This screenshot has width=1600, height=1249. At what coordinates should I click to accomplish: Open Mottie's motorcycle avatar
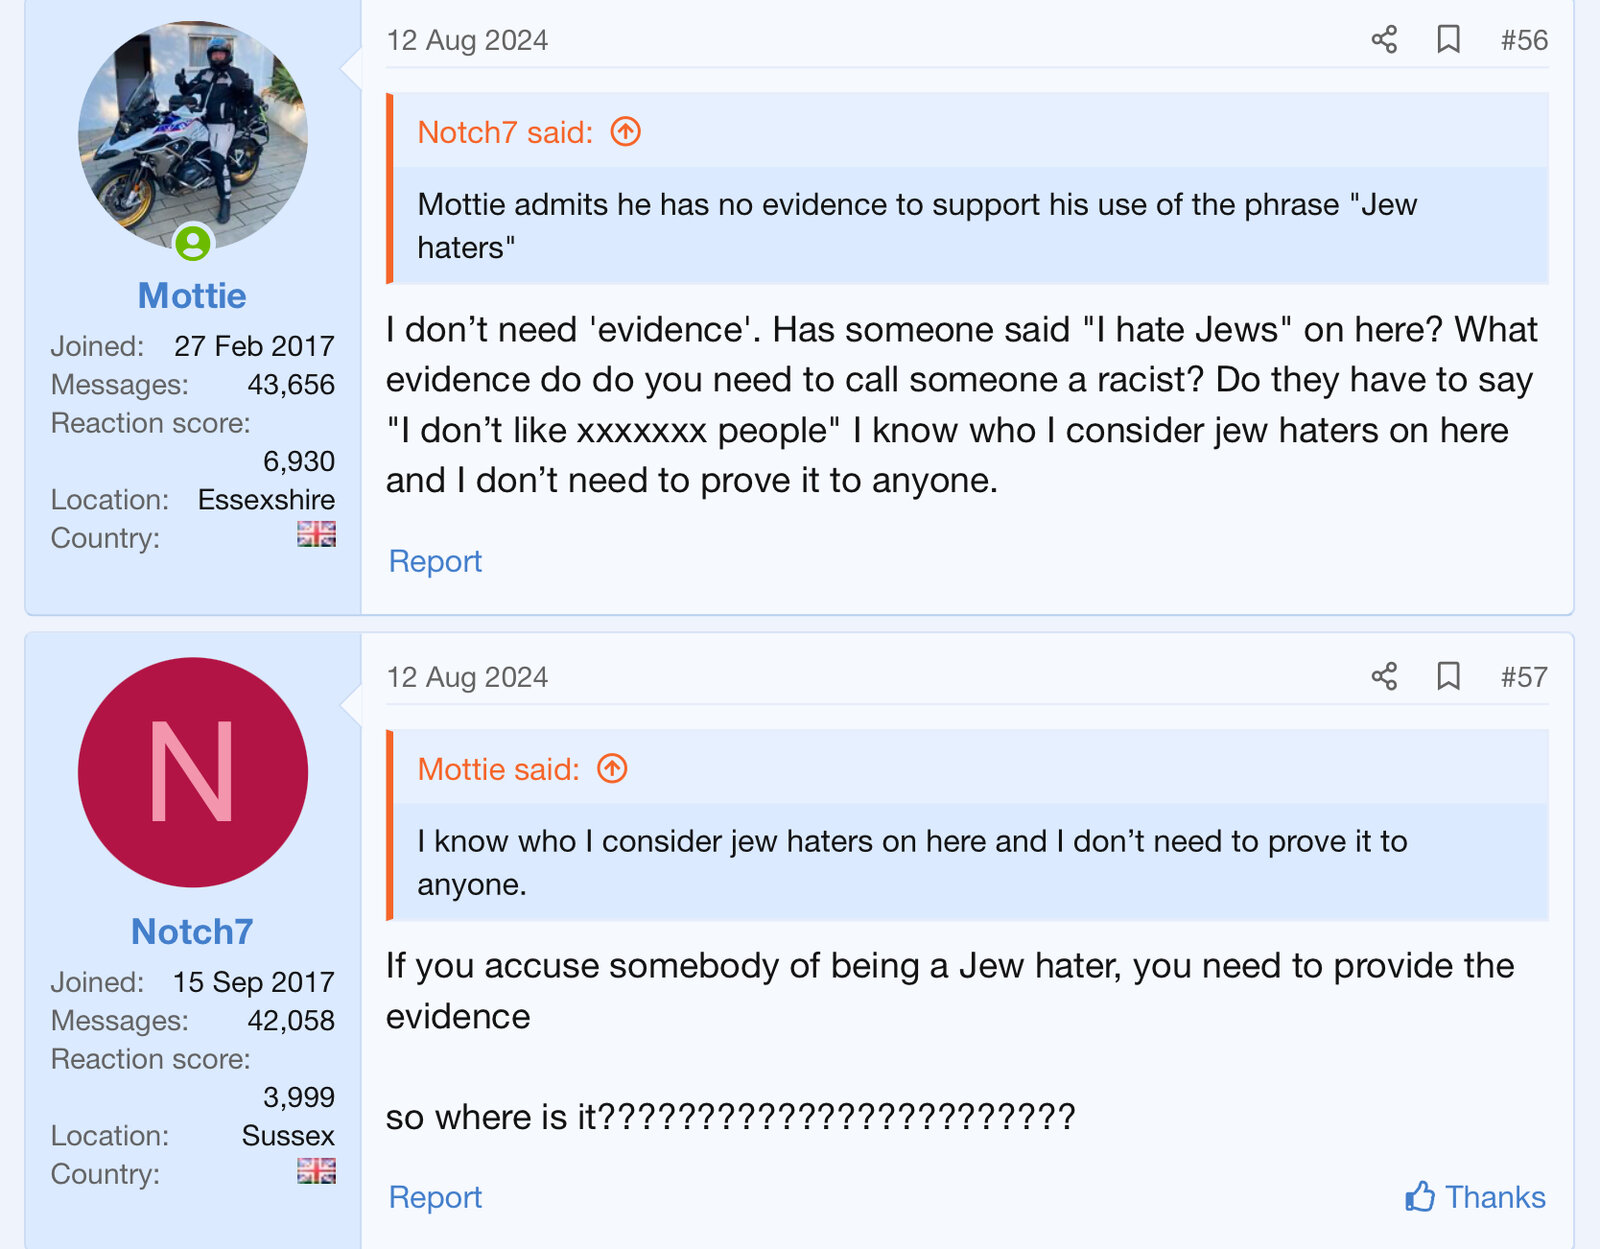193,130
